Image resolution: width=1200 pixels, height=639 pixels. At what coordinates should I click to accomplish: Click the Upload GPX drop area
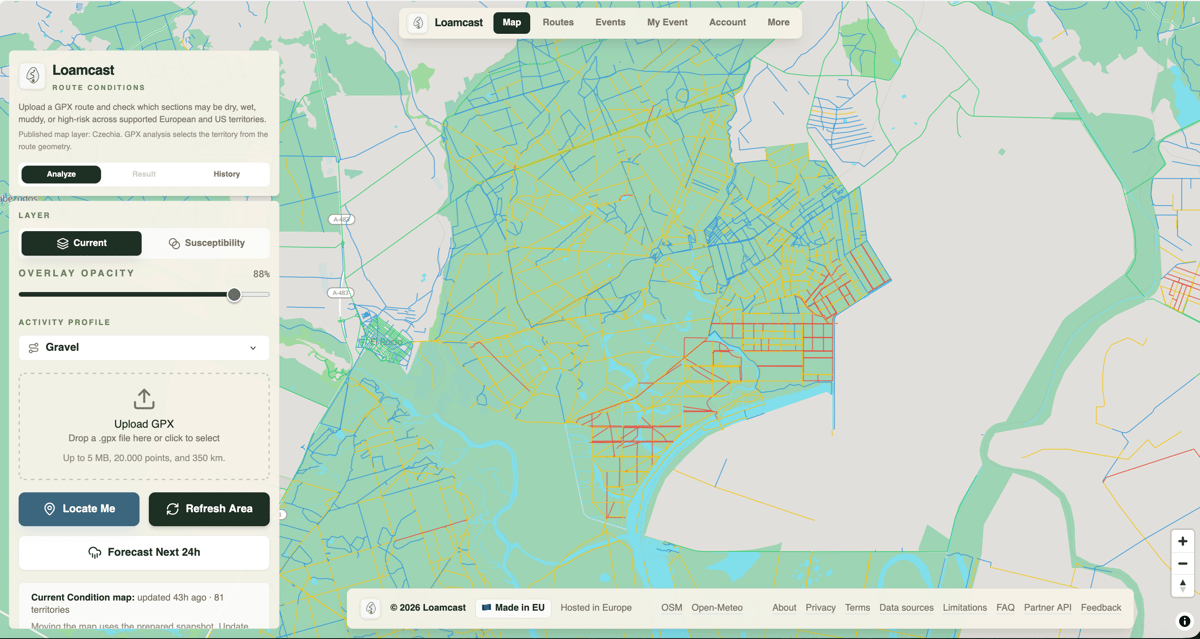click(144, 427)
